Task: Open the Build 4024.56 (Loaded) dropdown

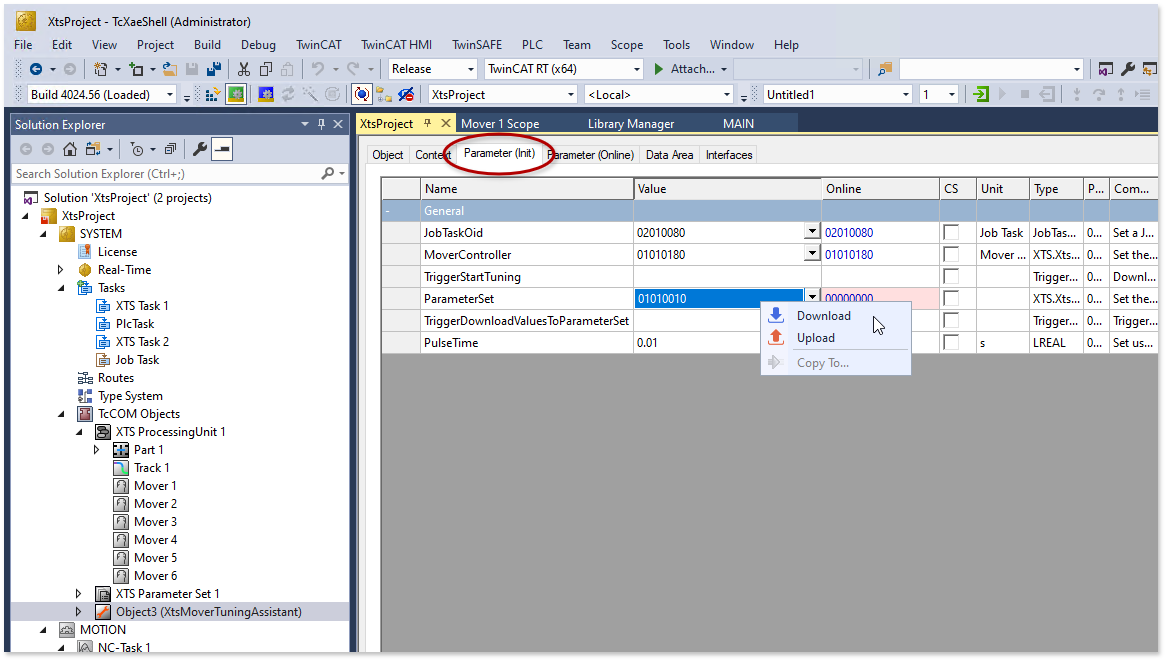Action: 170,94
